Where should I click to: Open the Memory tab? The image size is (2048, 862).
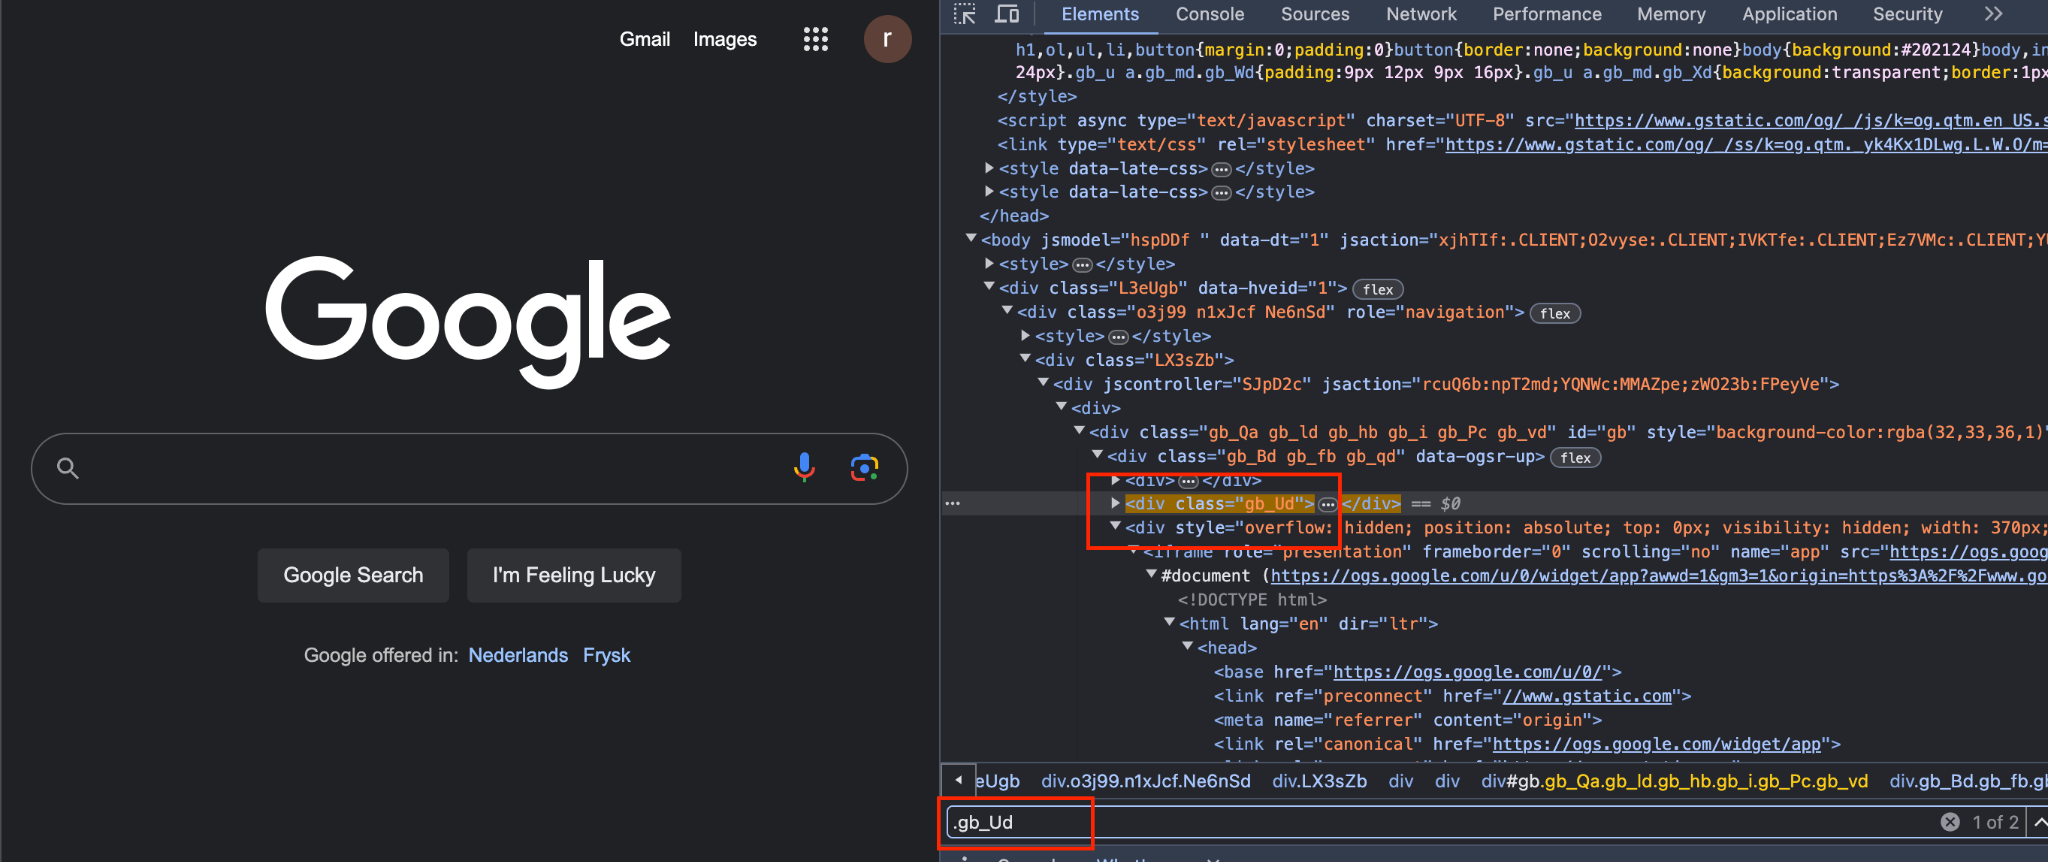pos(1671,14)
